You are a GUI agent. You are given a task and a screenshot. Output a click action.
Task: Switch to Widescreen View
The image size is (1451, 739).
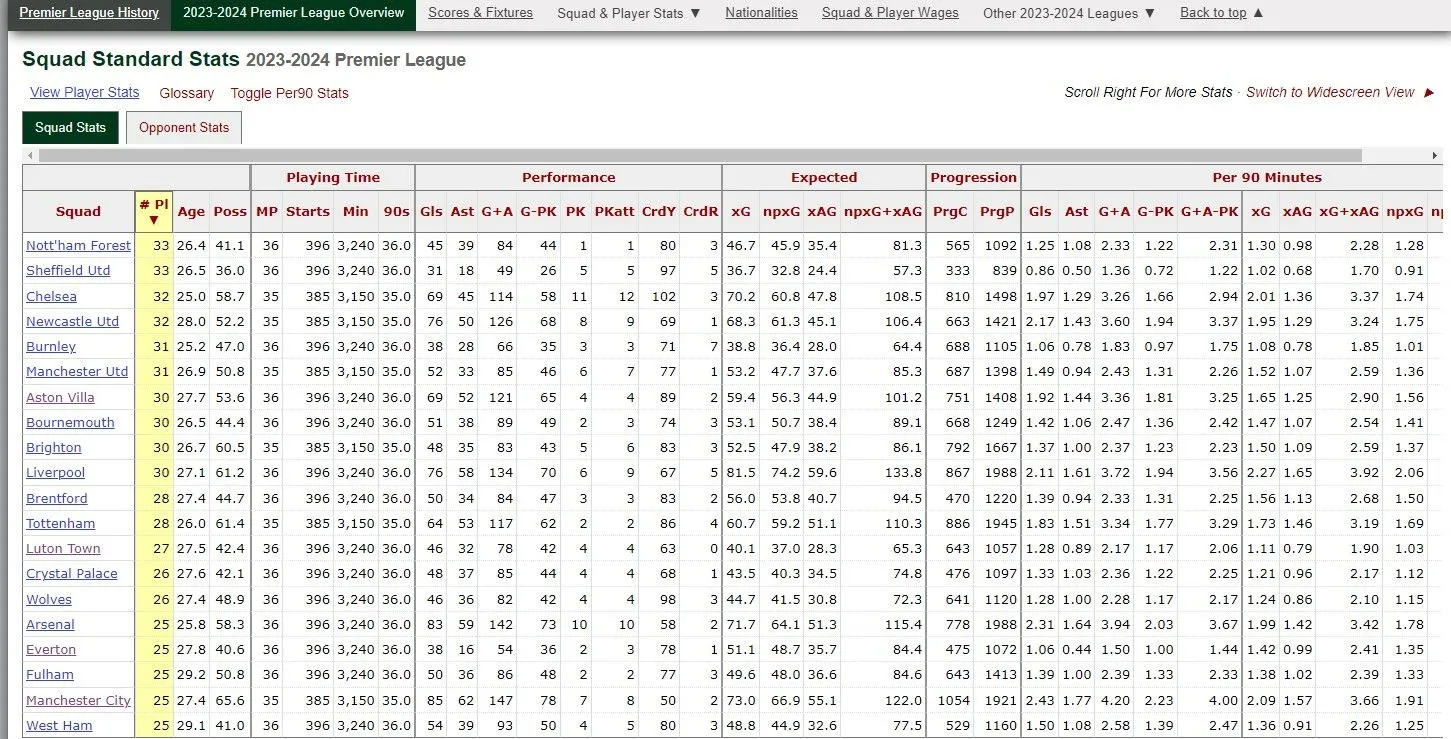click(1330, 92)
